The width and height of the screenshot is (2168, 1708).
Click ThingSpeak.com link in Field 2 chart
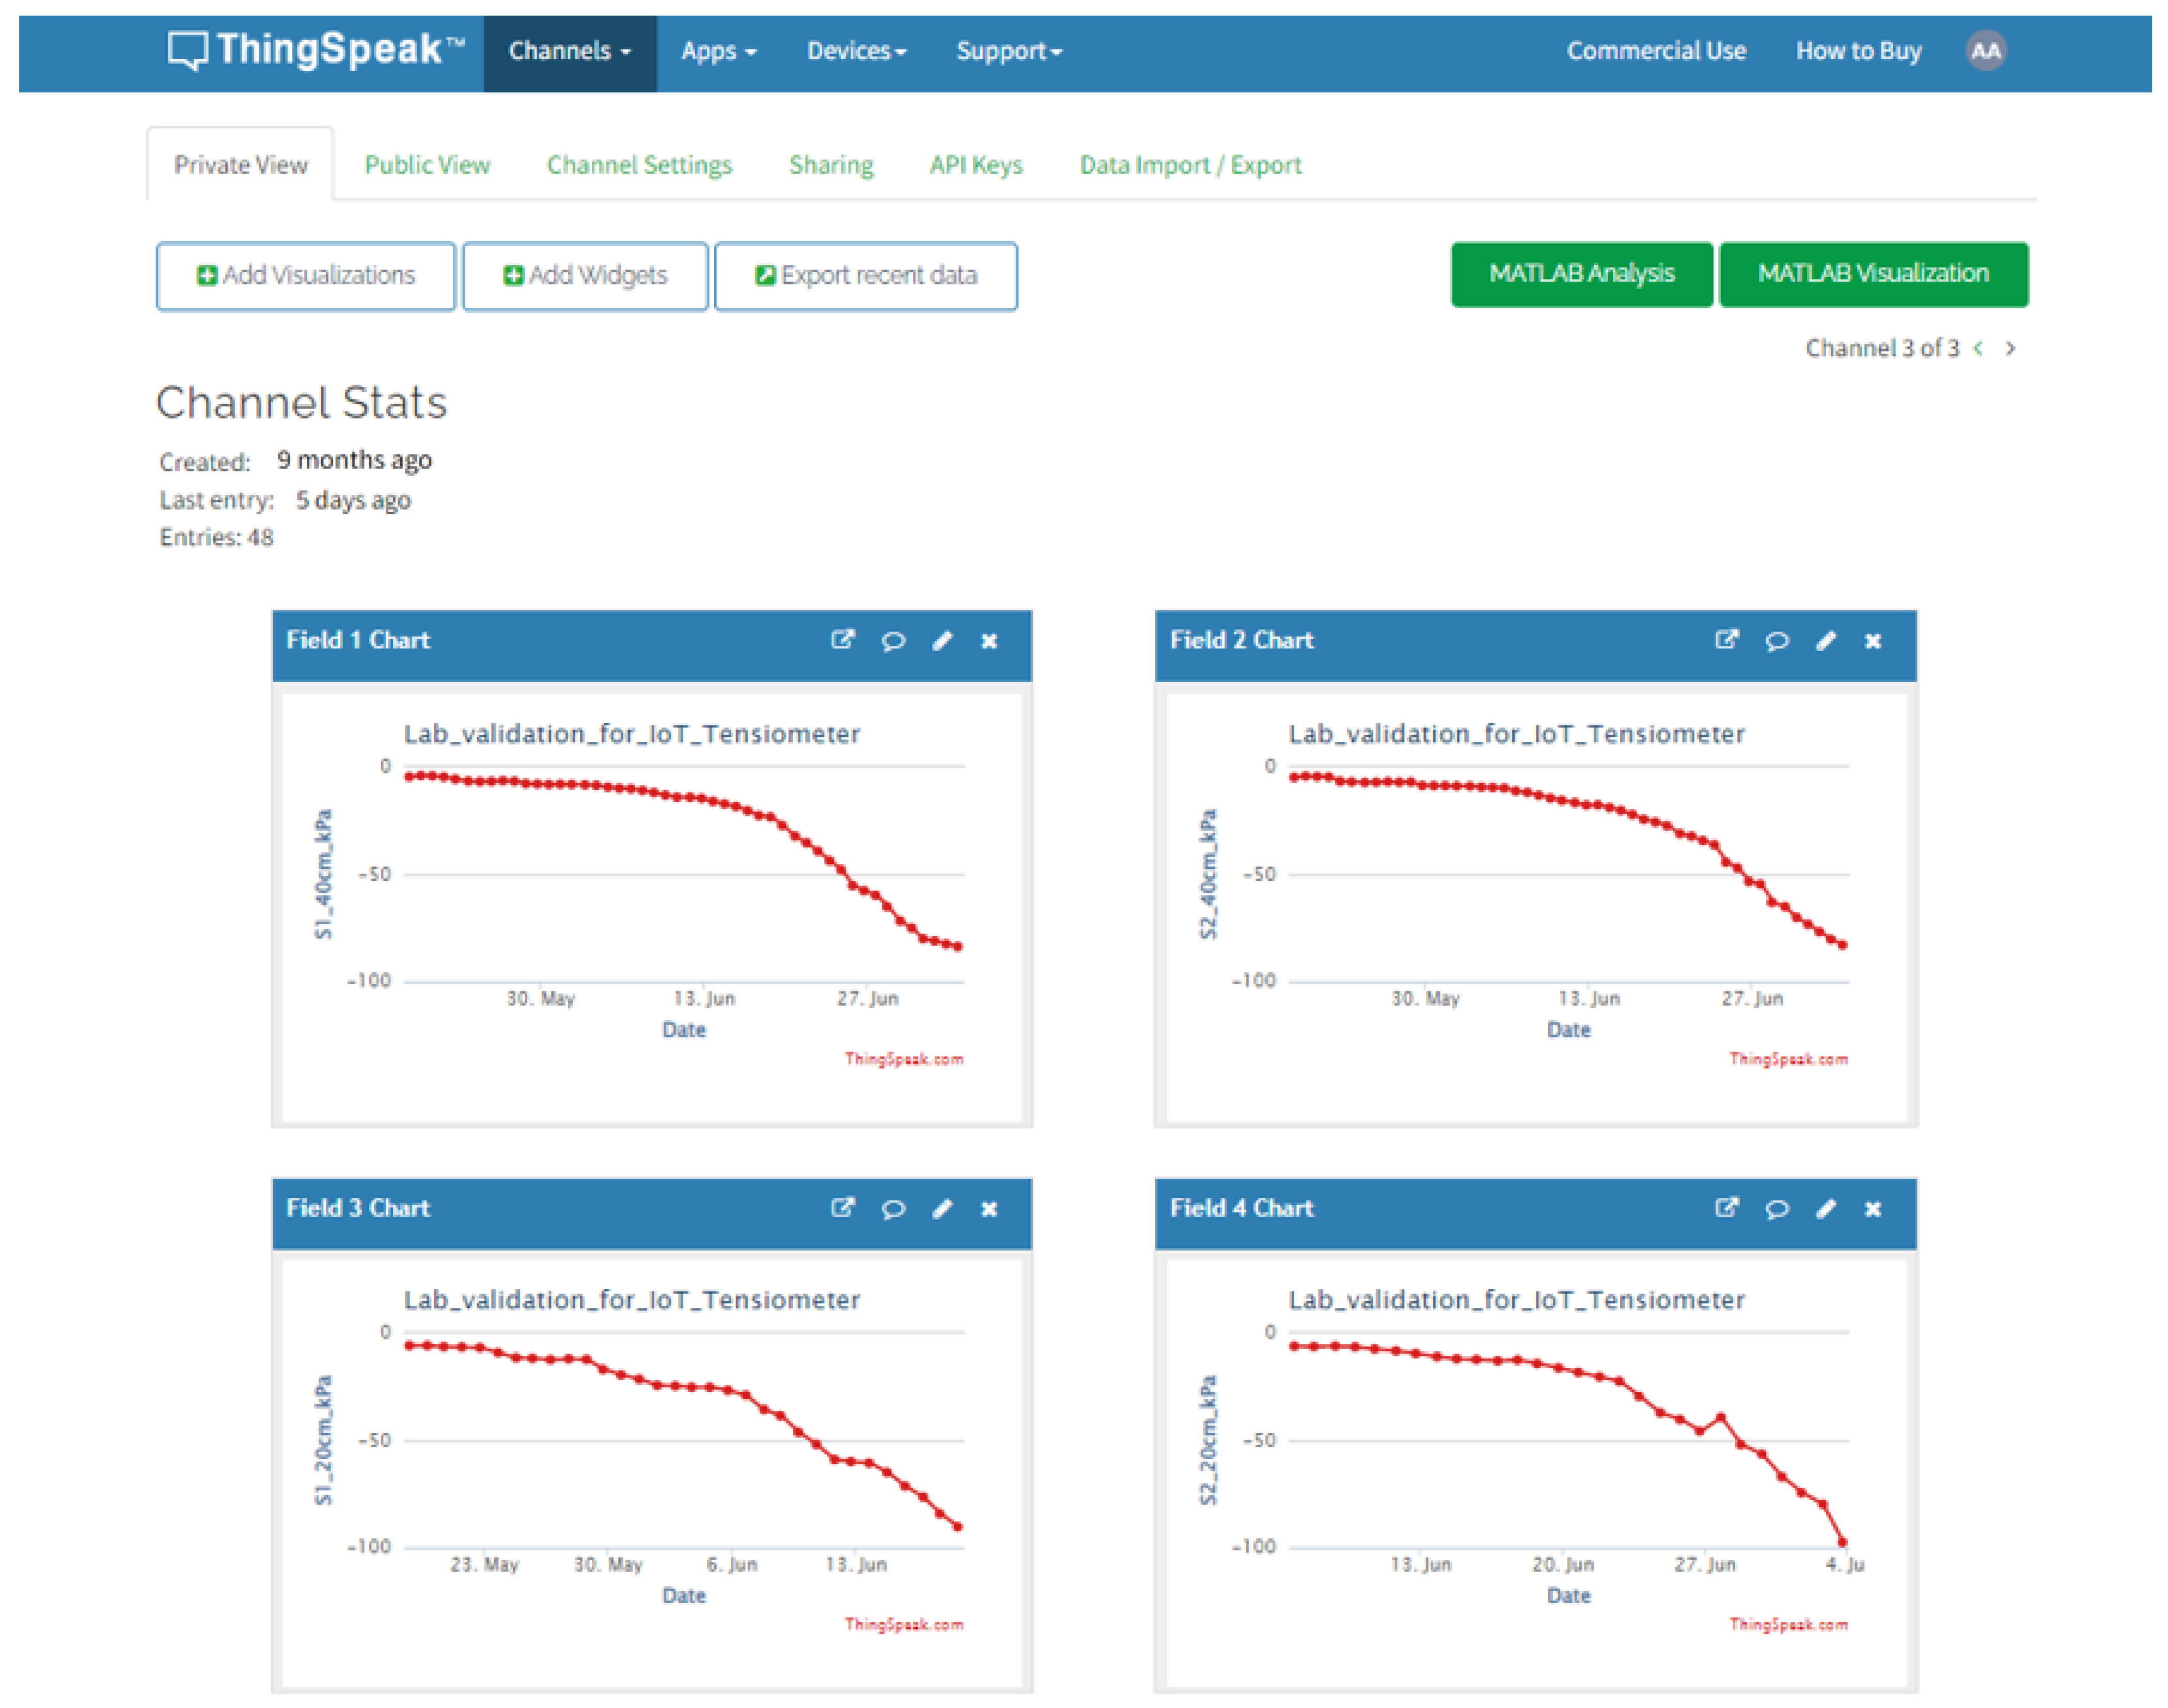[x=1788, y=1059]
